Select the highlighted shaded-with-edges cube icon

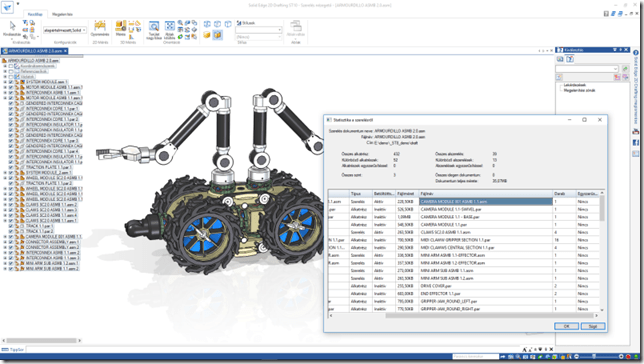217,35
